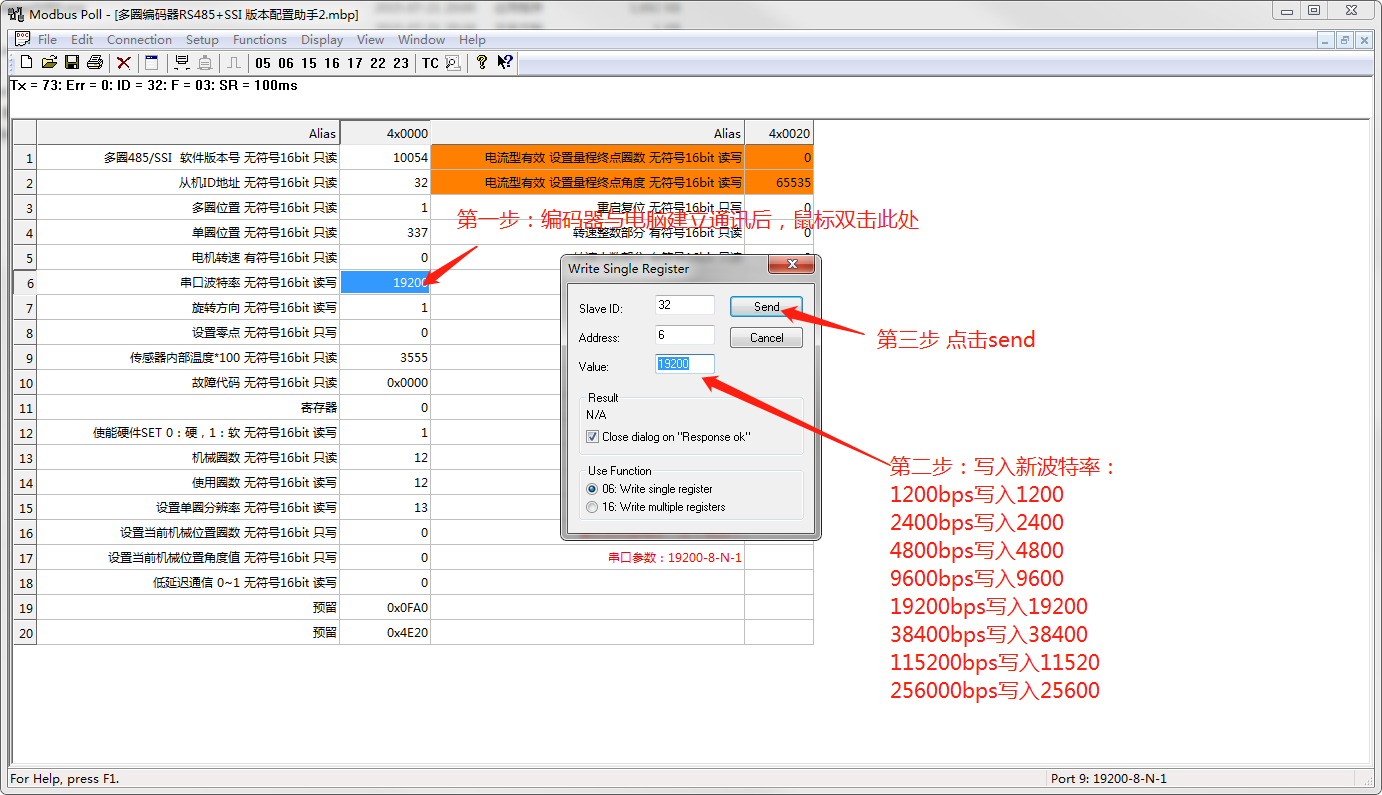Click the TC test center toolbar button
Viewport: 1382px width, 795px height.
pyautogui.click(x=430, y=63)
